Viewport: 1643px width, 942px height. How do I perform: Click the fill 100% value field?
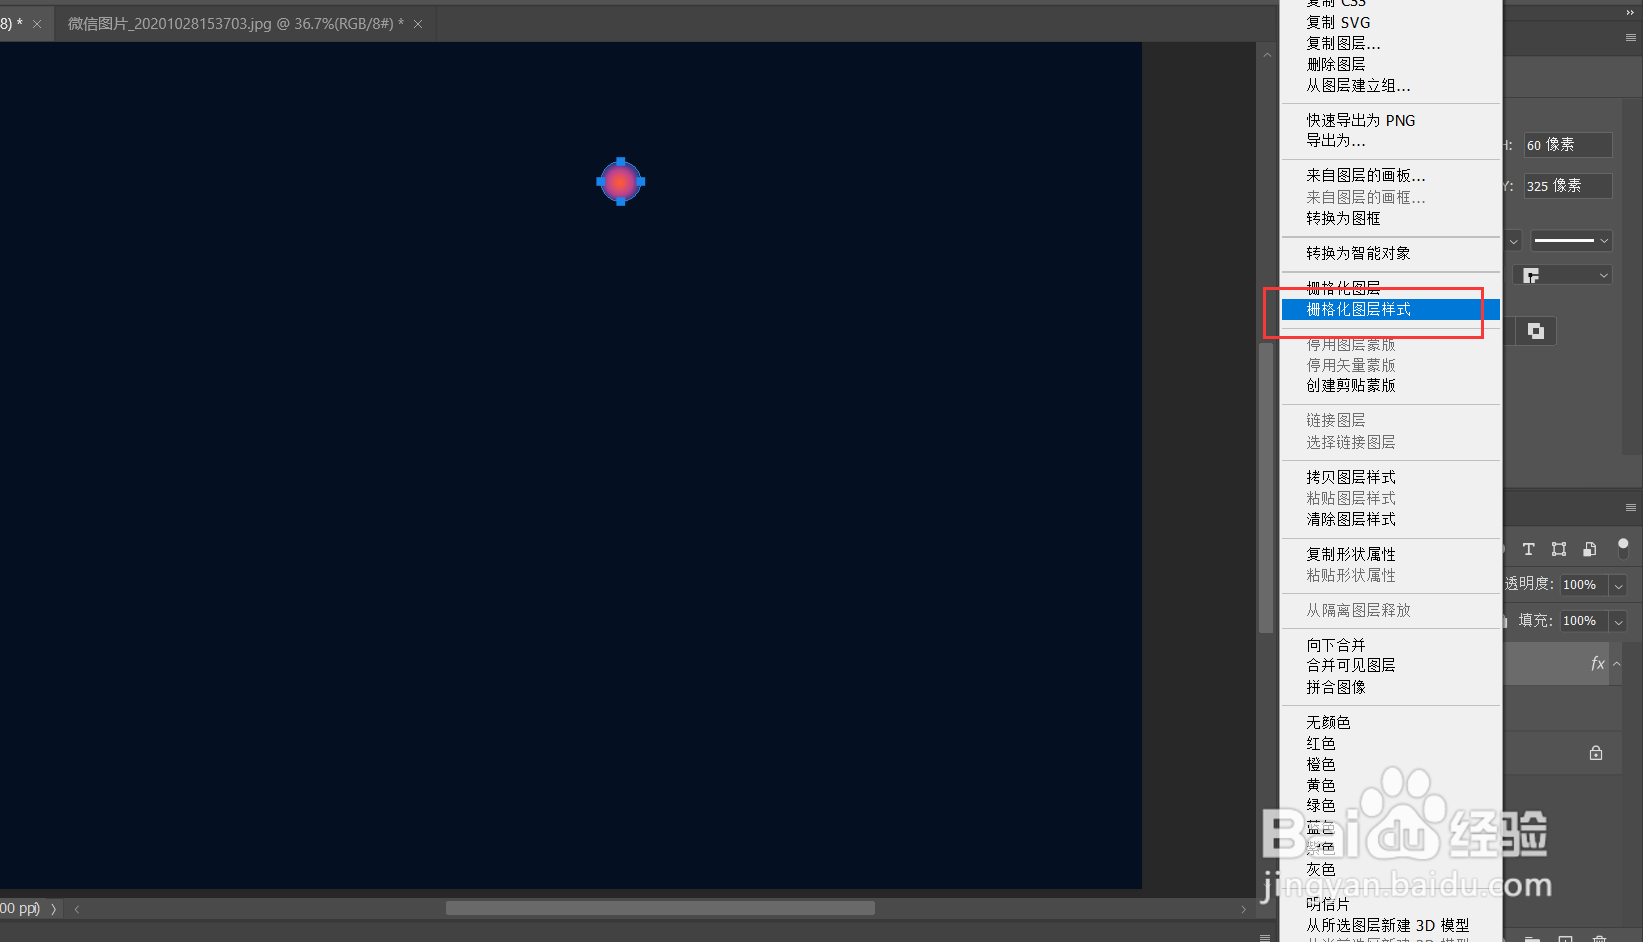pos(1584,621)
